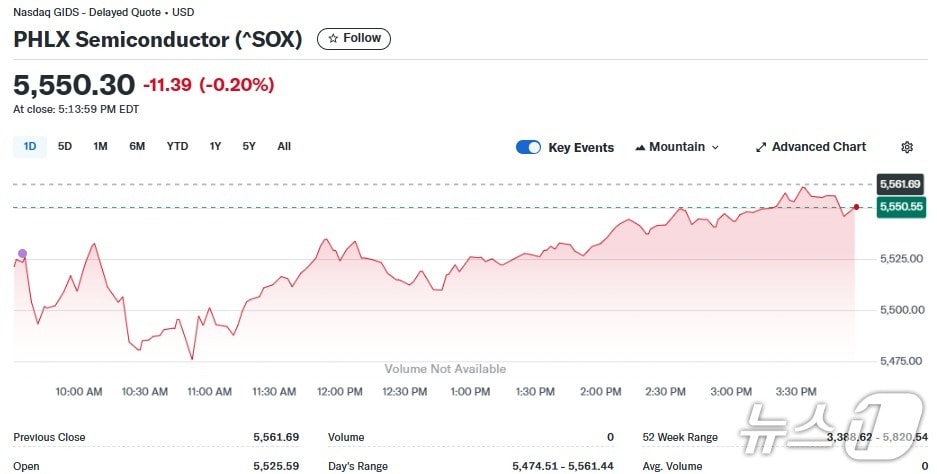The width and height of the screenshot is (937, 474).
Task: Select the 1D time range tab
Action: [30, 146]
